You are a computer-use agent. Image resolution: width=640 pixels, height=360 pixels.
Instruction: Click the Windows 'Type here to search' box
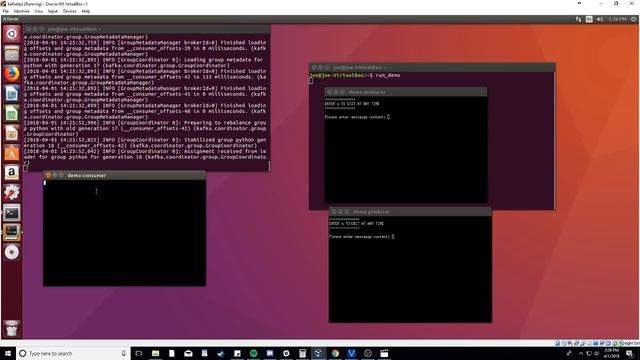click(73, 353)
